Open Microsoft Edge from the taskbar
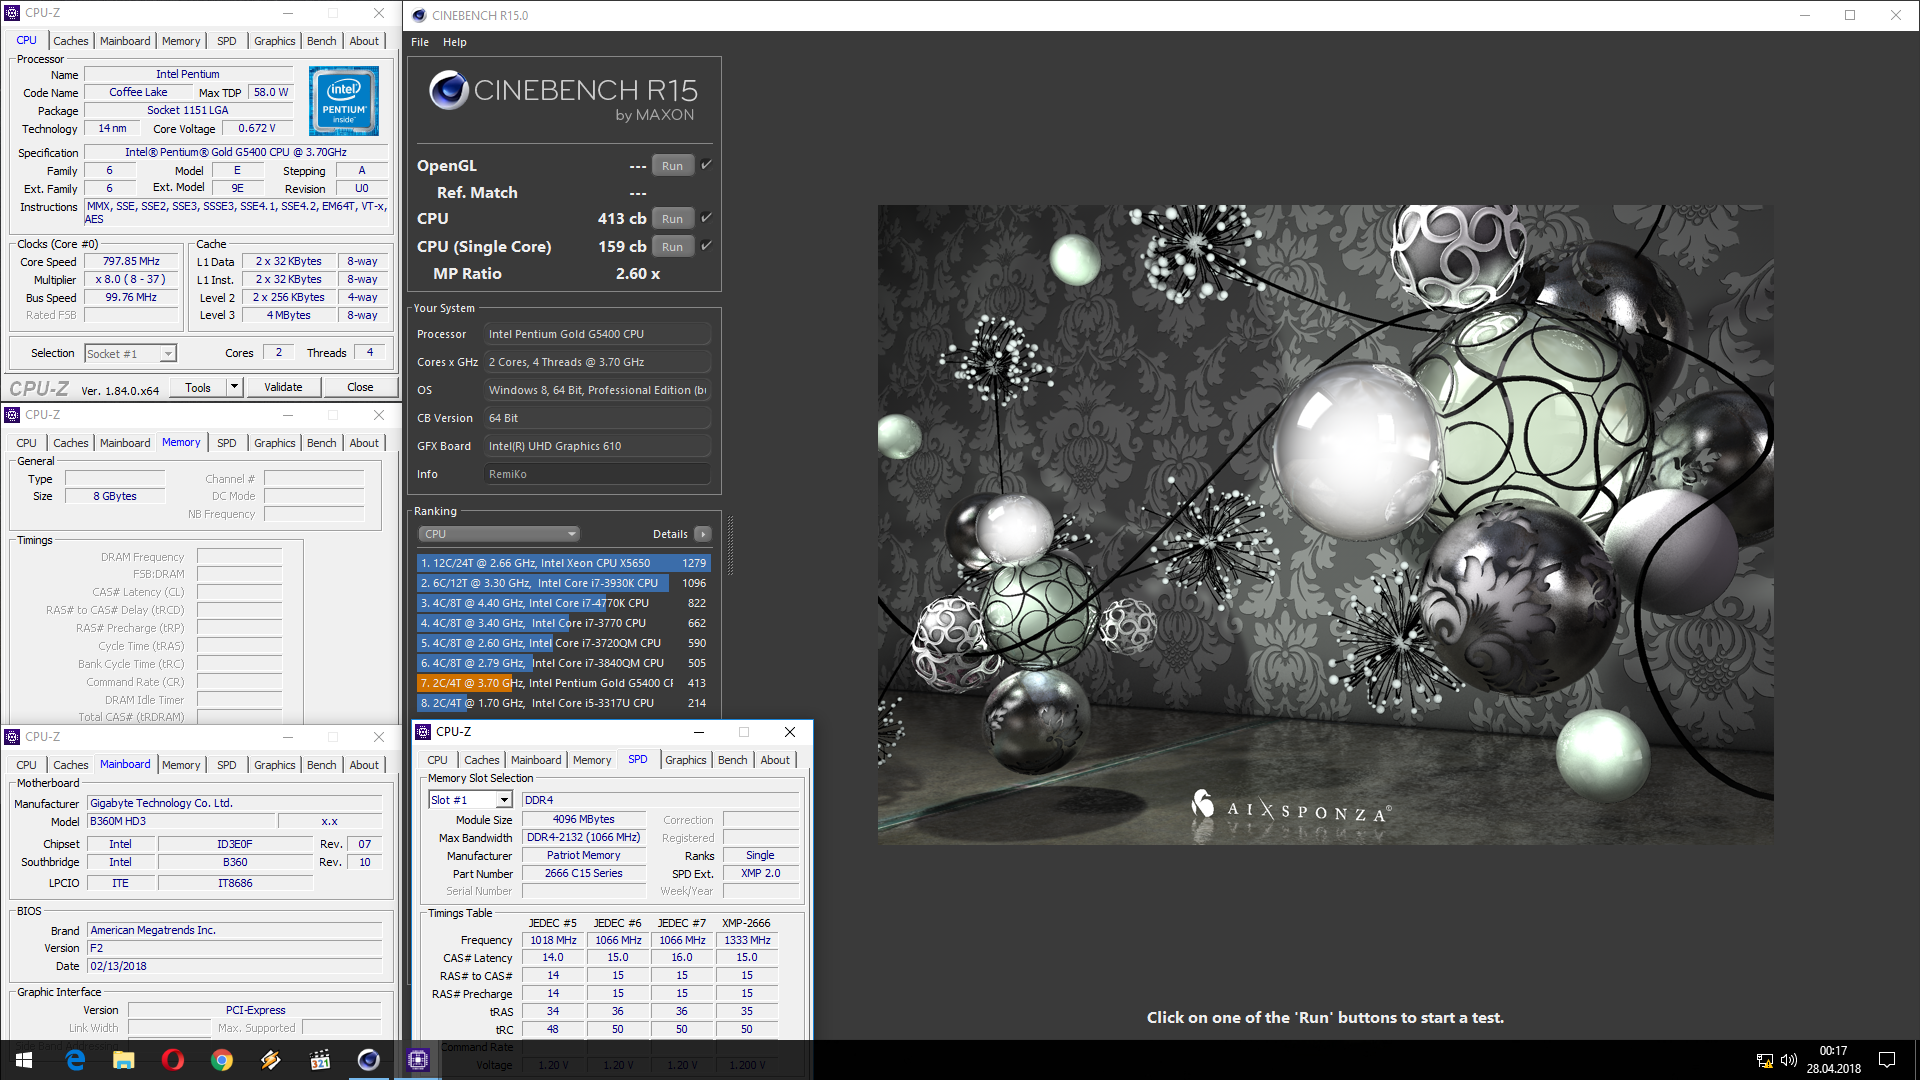Viewport: 1920px width, 1080px height. [75, 1060]
